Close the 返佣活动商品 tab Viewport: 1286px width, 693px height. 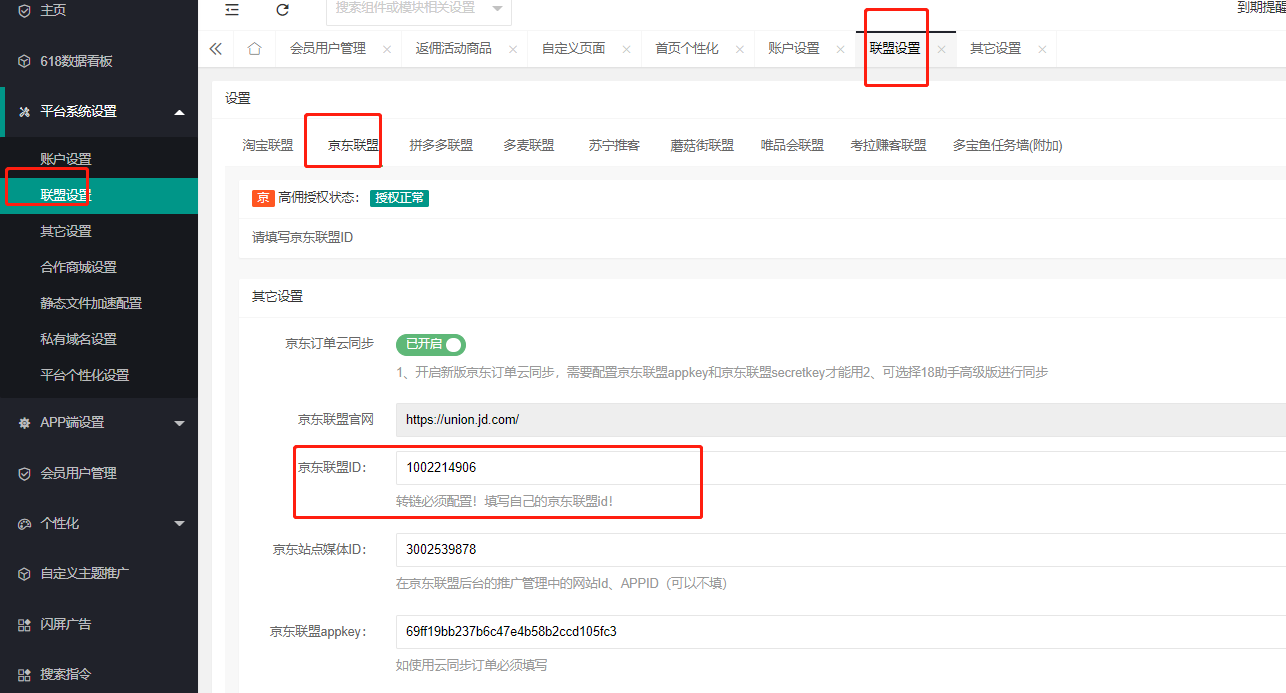[513, 49]
